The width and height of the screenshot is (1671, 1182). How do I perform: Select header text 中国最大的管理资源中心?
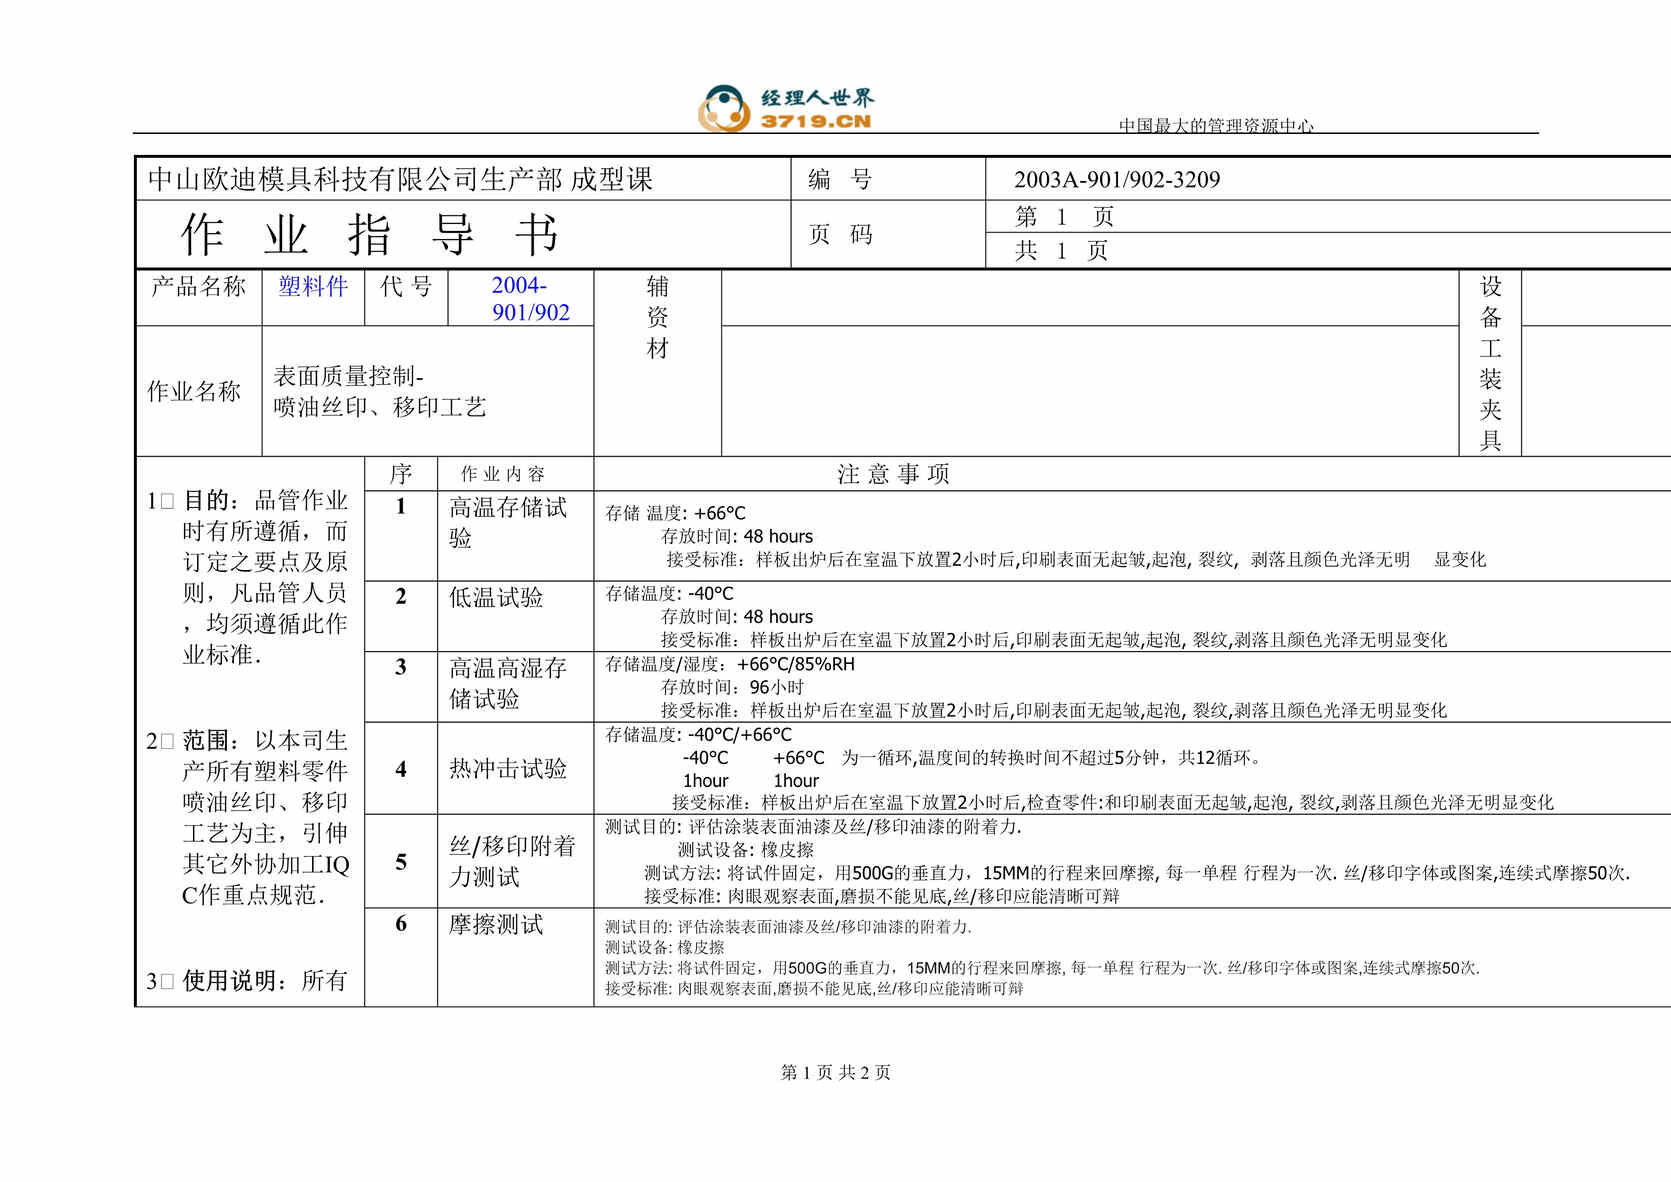1216,125
